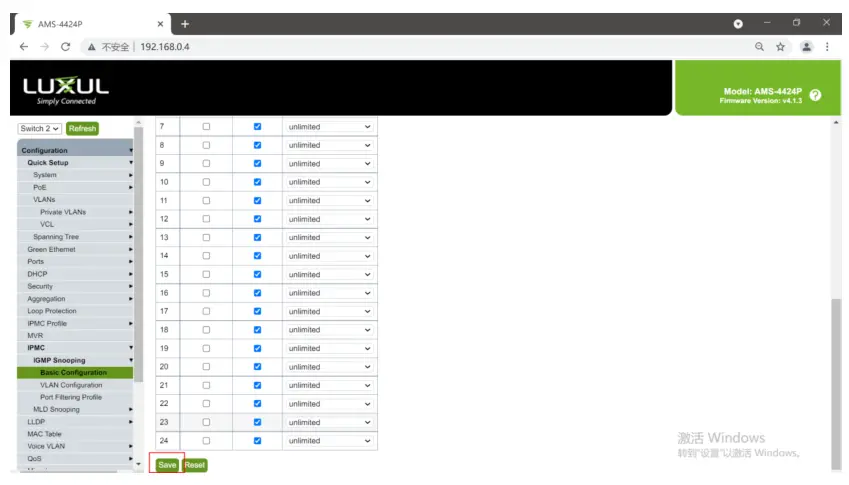Open the LLDP menu item
Viewport: 849px width, 485px height.
75,422
